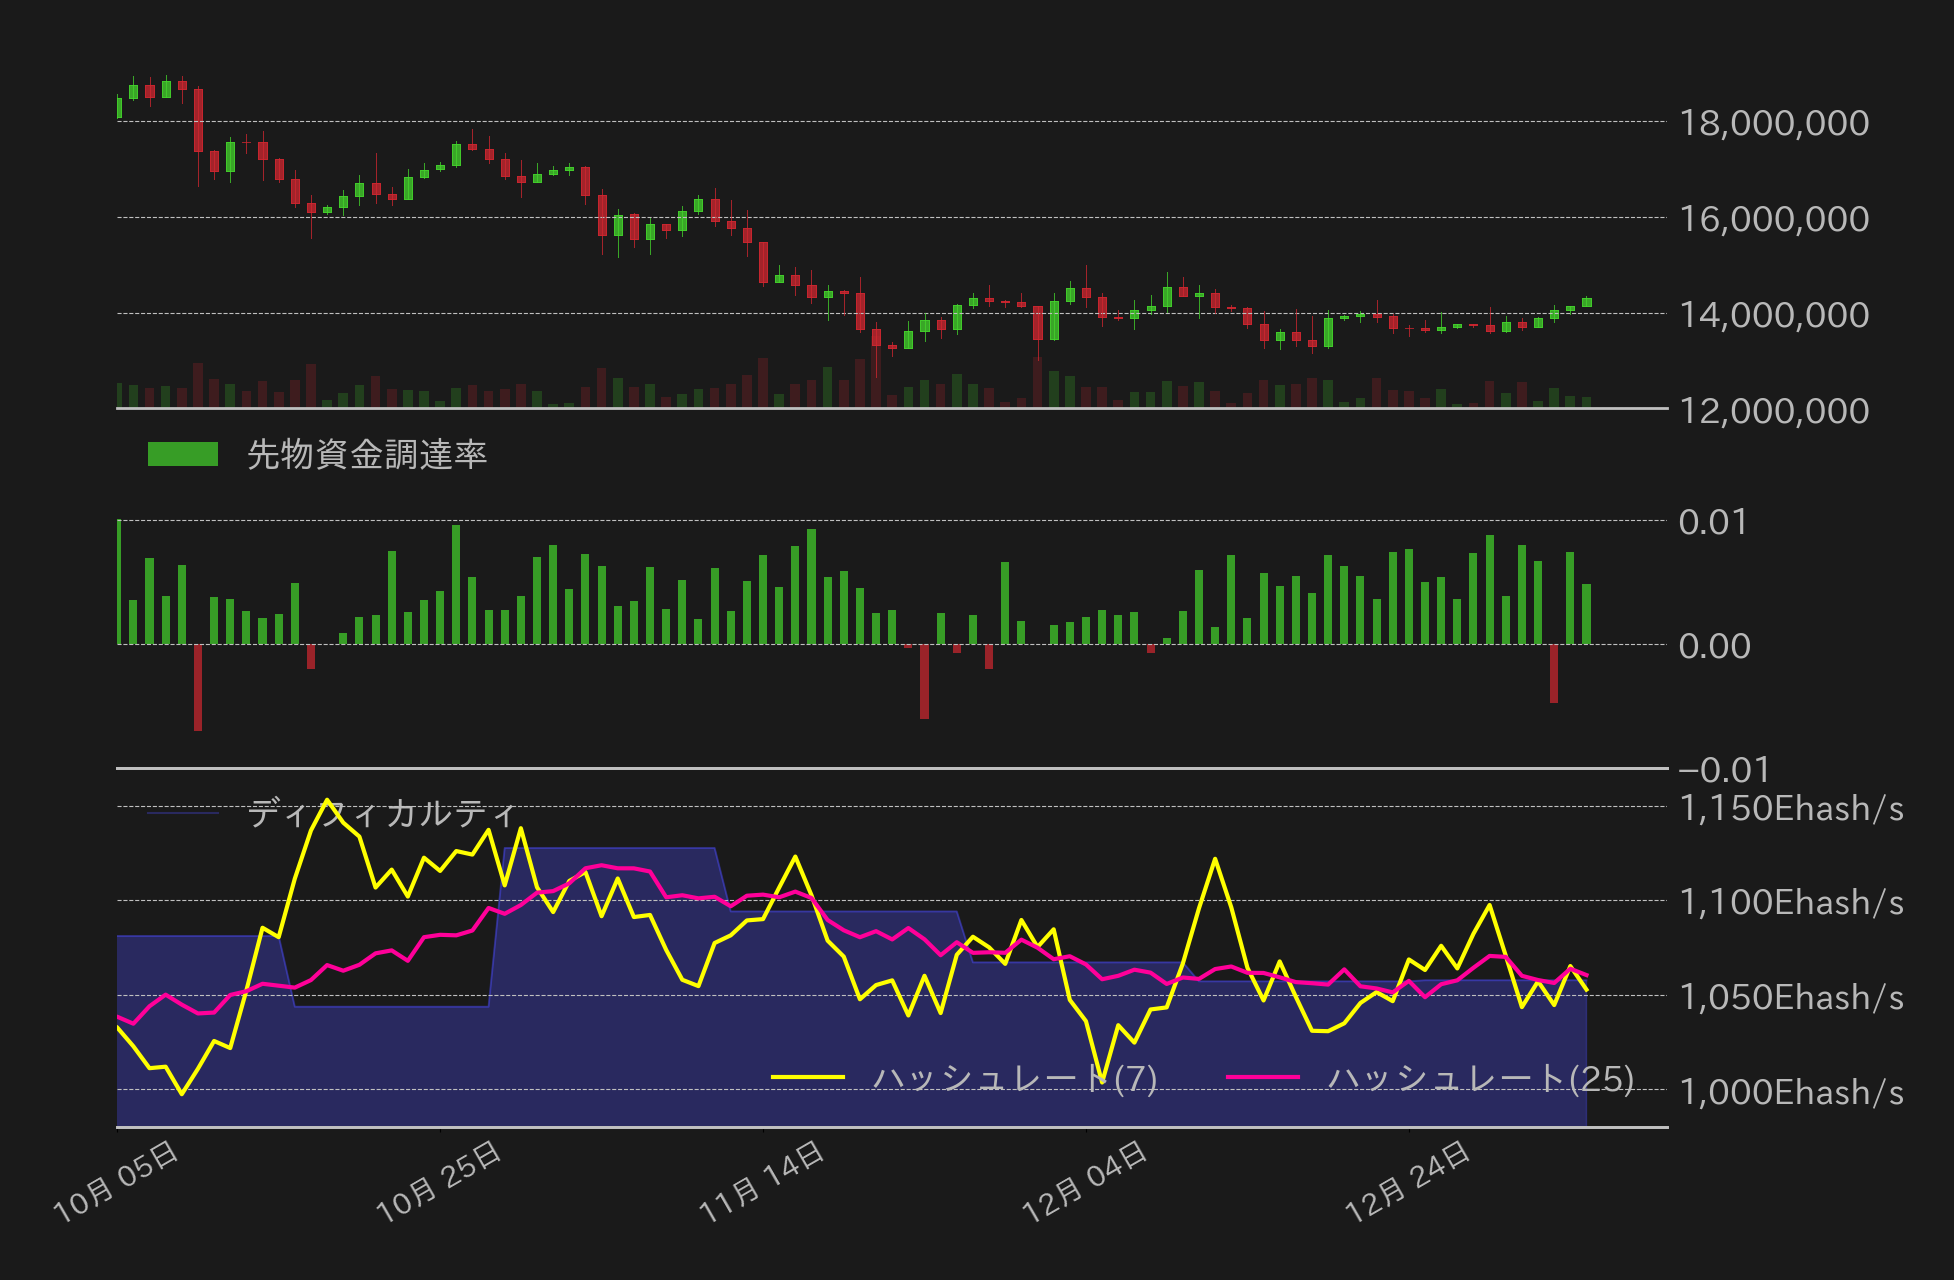Click the ハッシュレート(7) legend text
Image resolution: width=1954 pixels, height=1280 pixels.
coord(1014,1079)
